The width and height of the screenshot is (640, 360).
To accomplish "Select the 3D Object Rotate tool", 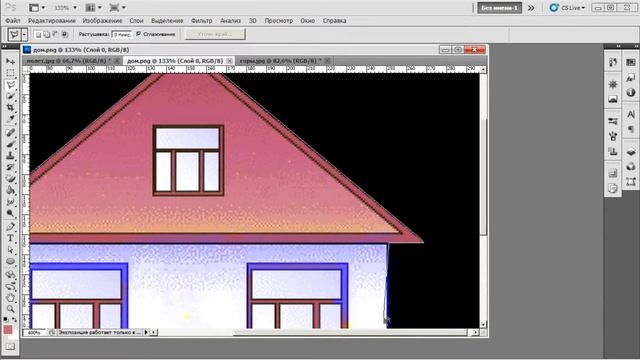I will pyautogui.click(x=11, y=274).
